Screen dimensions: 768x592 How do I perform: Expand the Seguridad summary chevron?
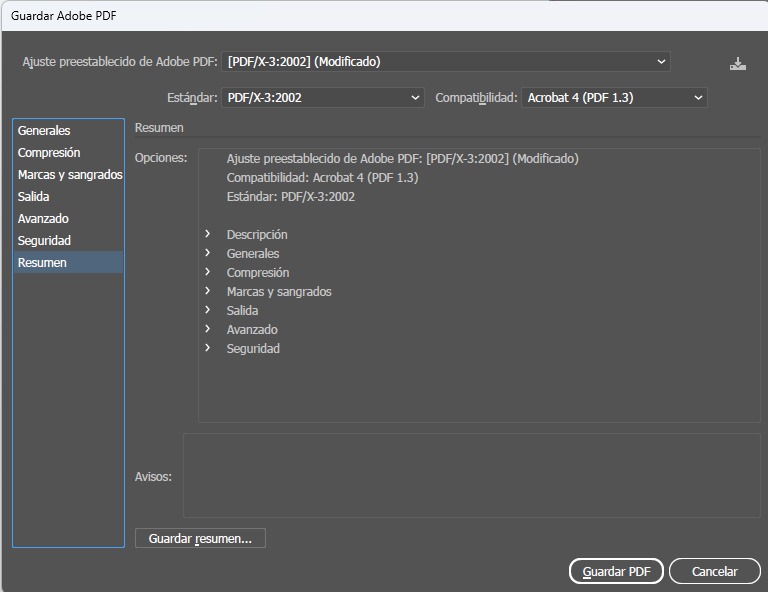(x=208, y=348)
